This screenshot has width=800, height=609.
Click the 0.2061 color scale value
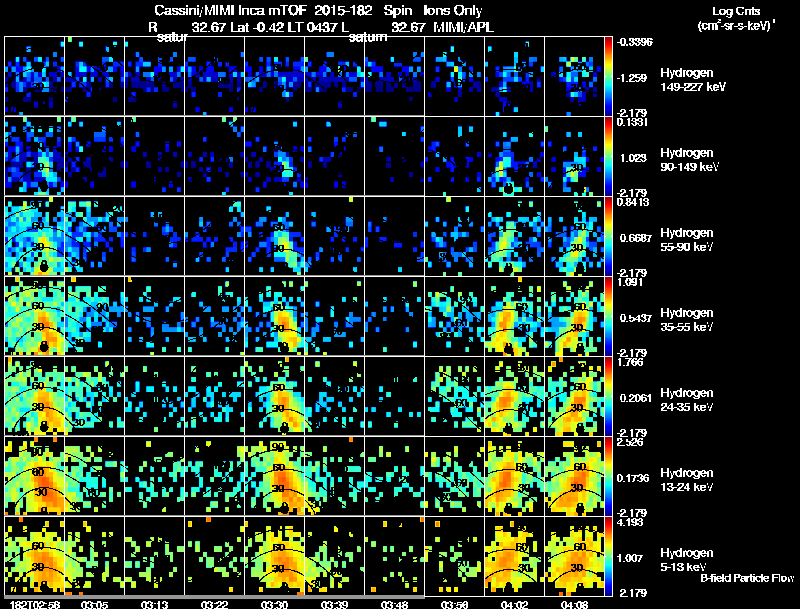tap(635, 398)
